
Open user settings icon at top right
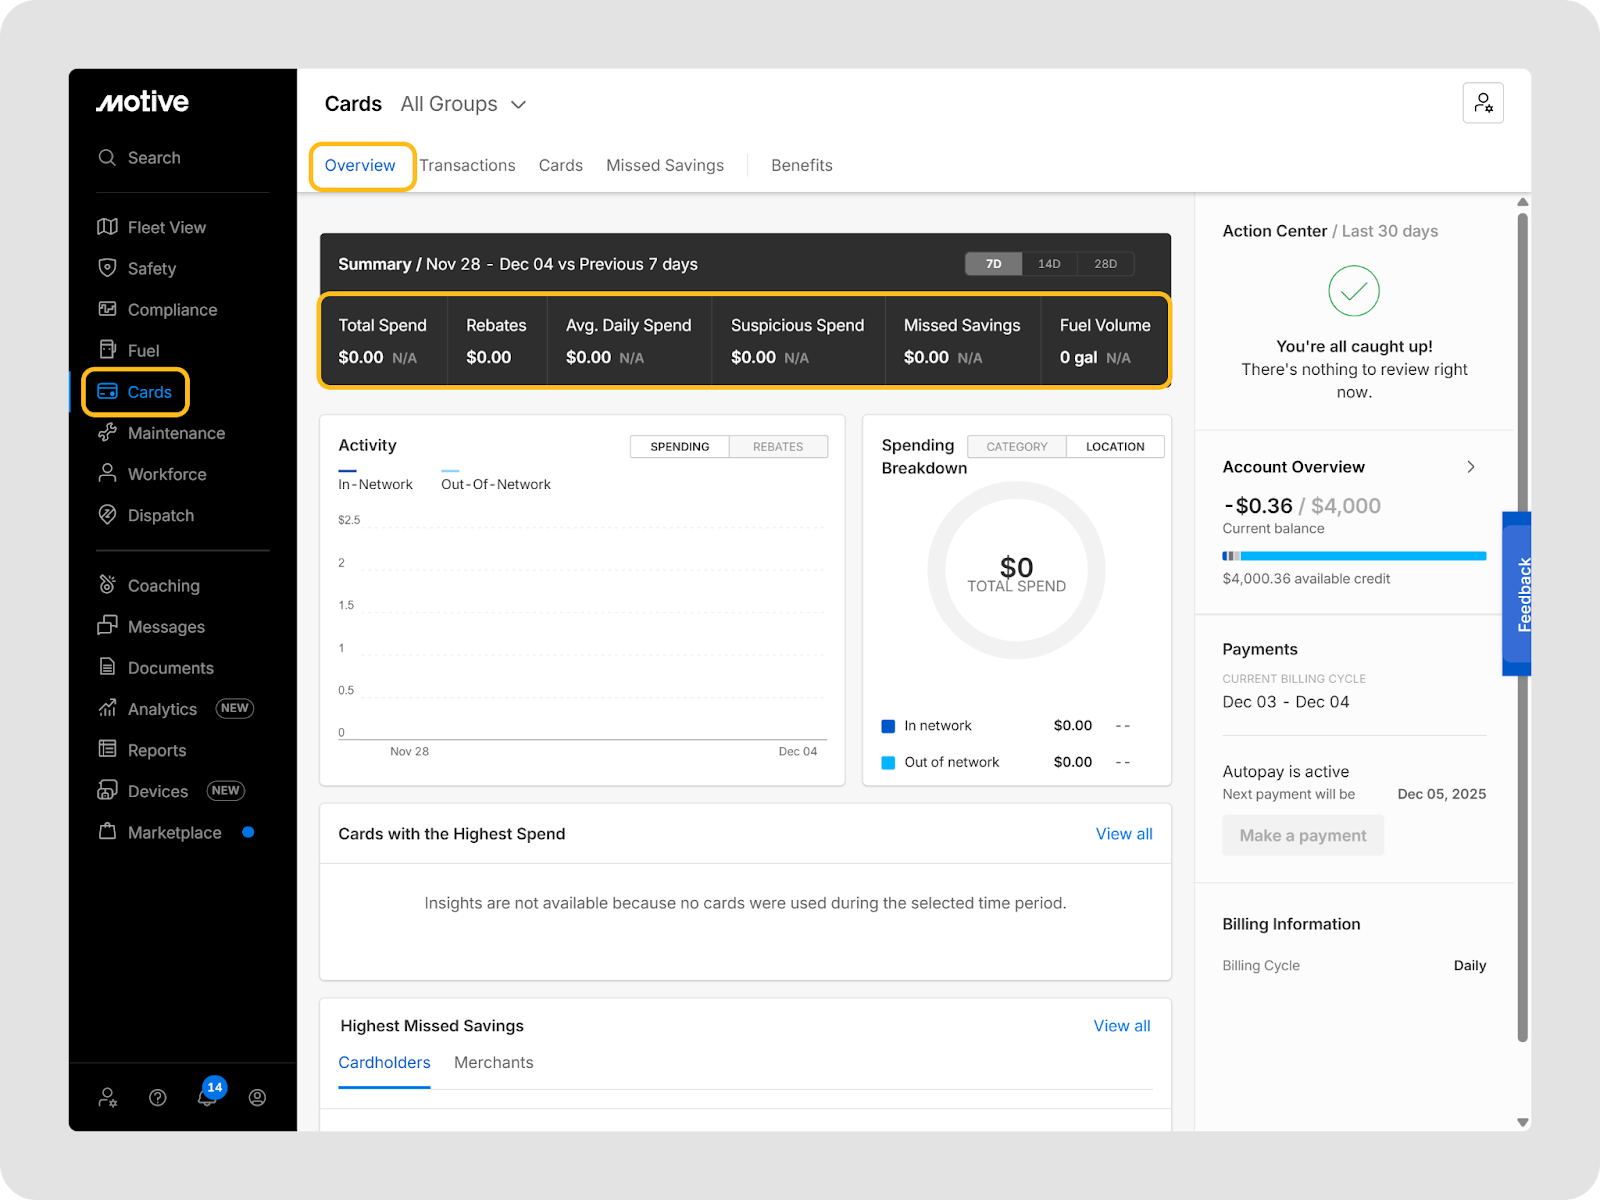[1483, 103]
